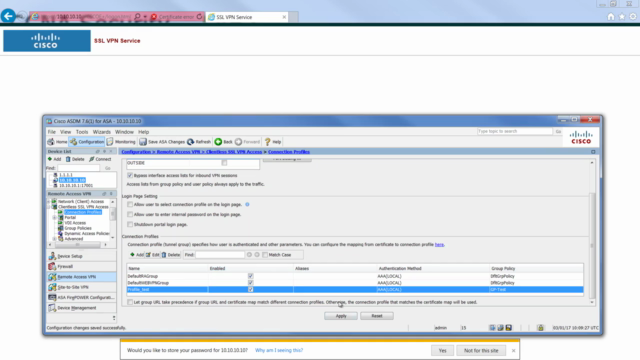Image resolution: width=640 pixels, height=360 pixels.
Task: Open the Tools menu
Action: 82,132
